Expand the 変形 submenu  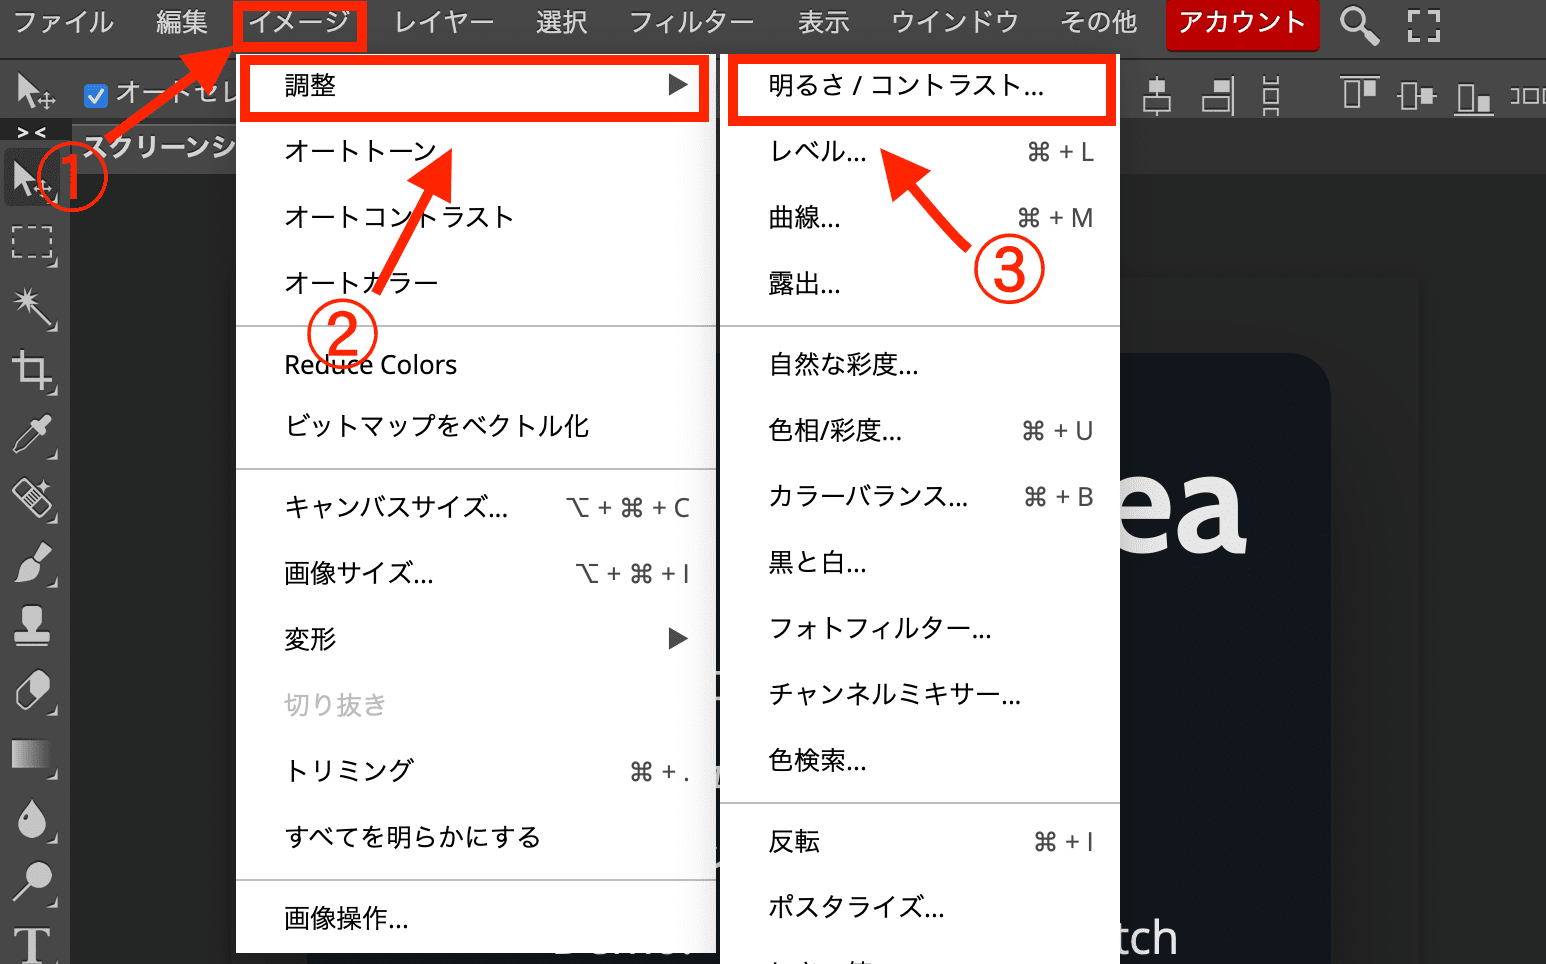[485, 639]
